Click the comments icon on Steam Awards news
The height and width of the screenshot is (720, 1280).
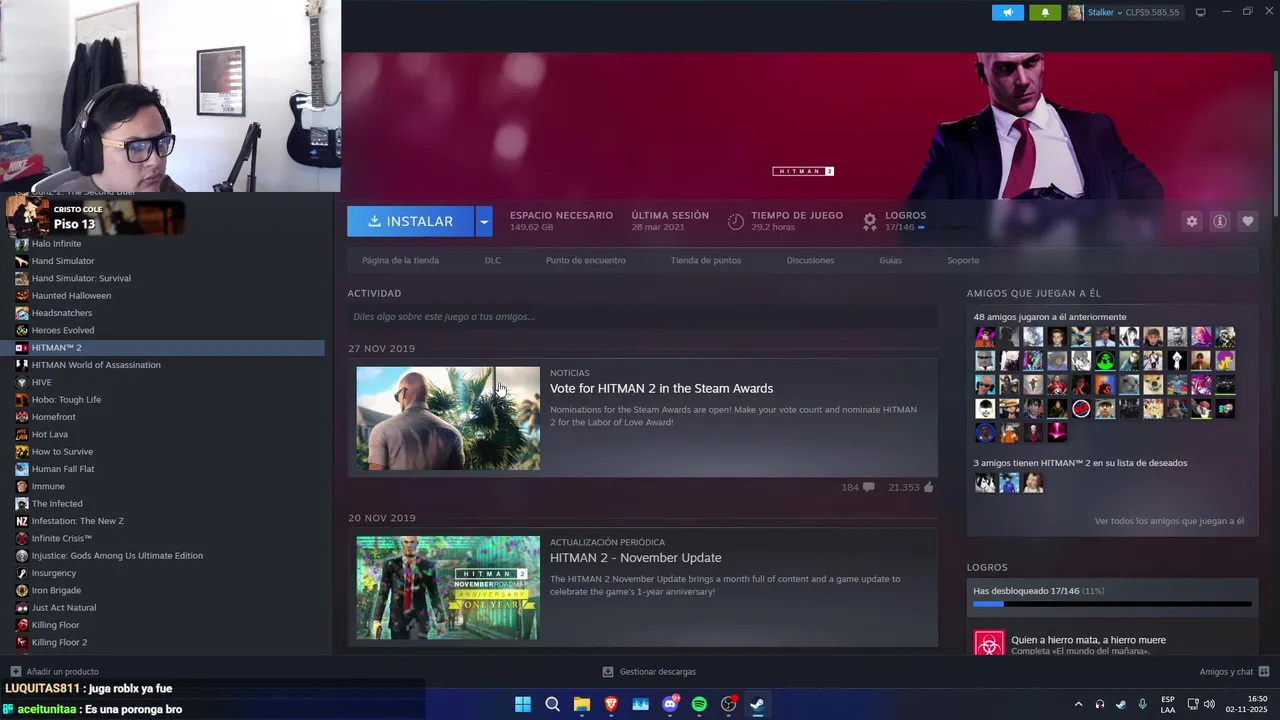tap(868, 487)
